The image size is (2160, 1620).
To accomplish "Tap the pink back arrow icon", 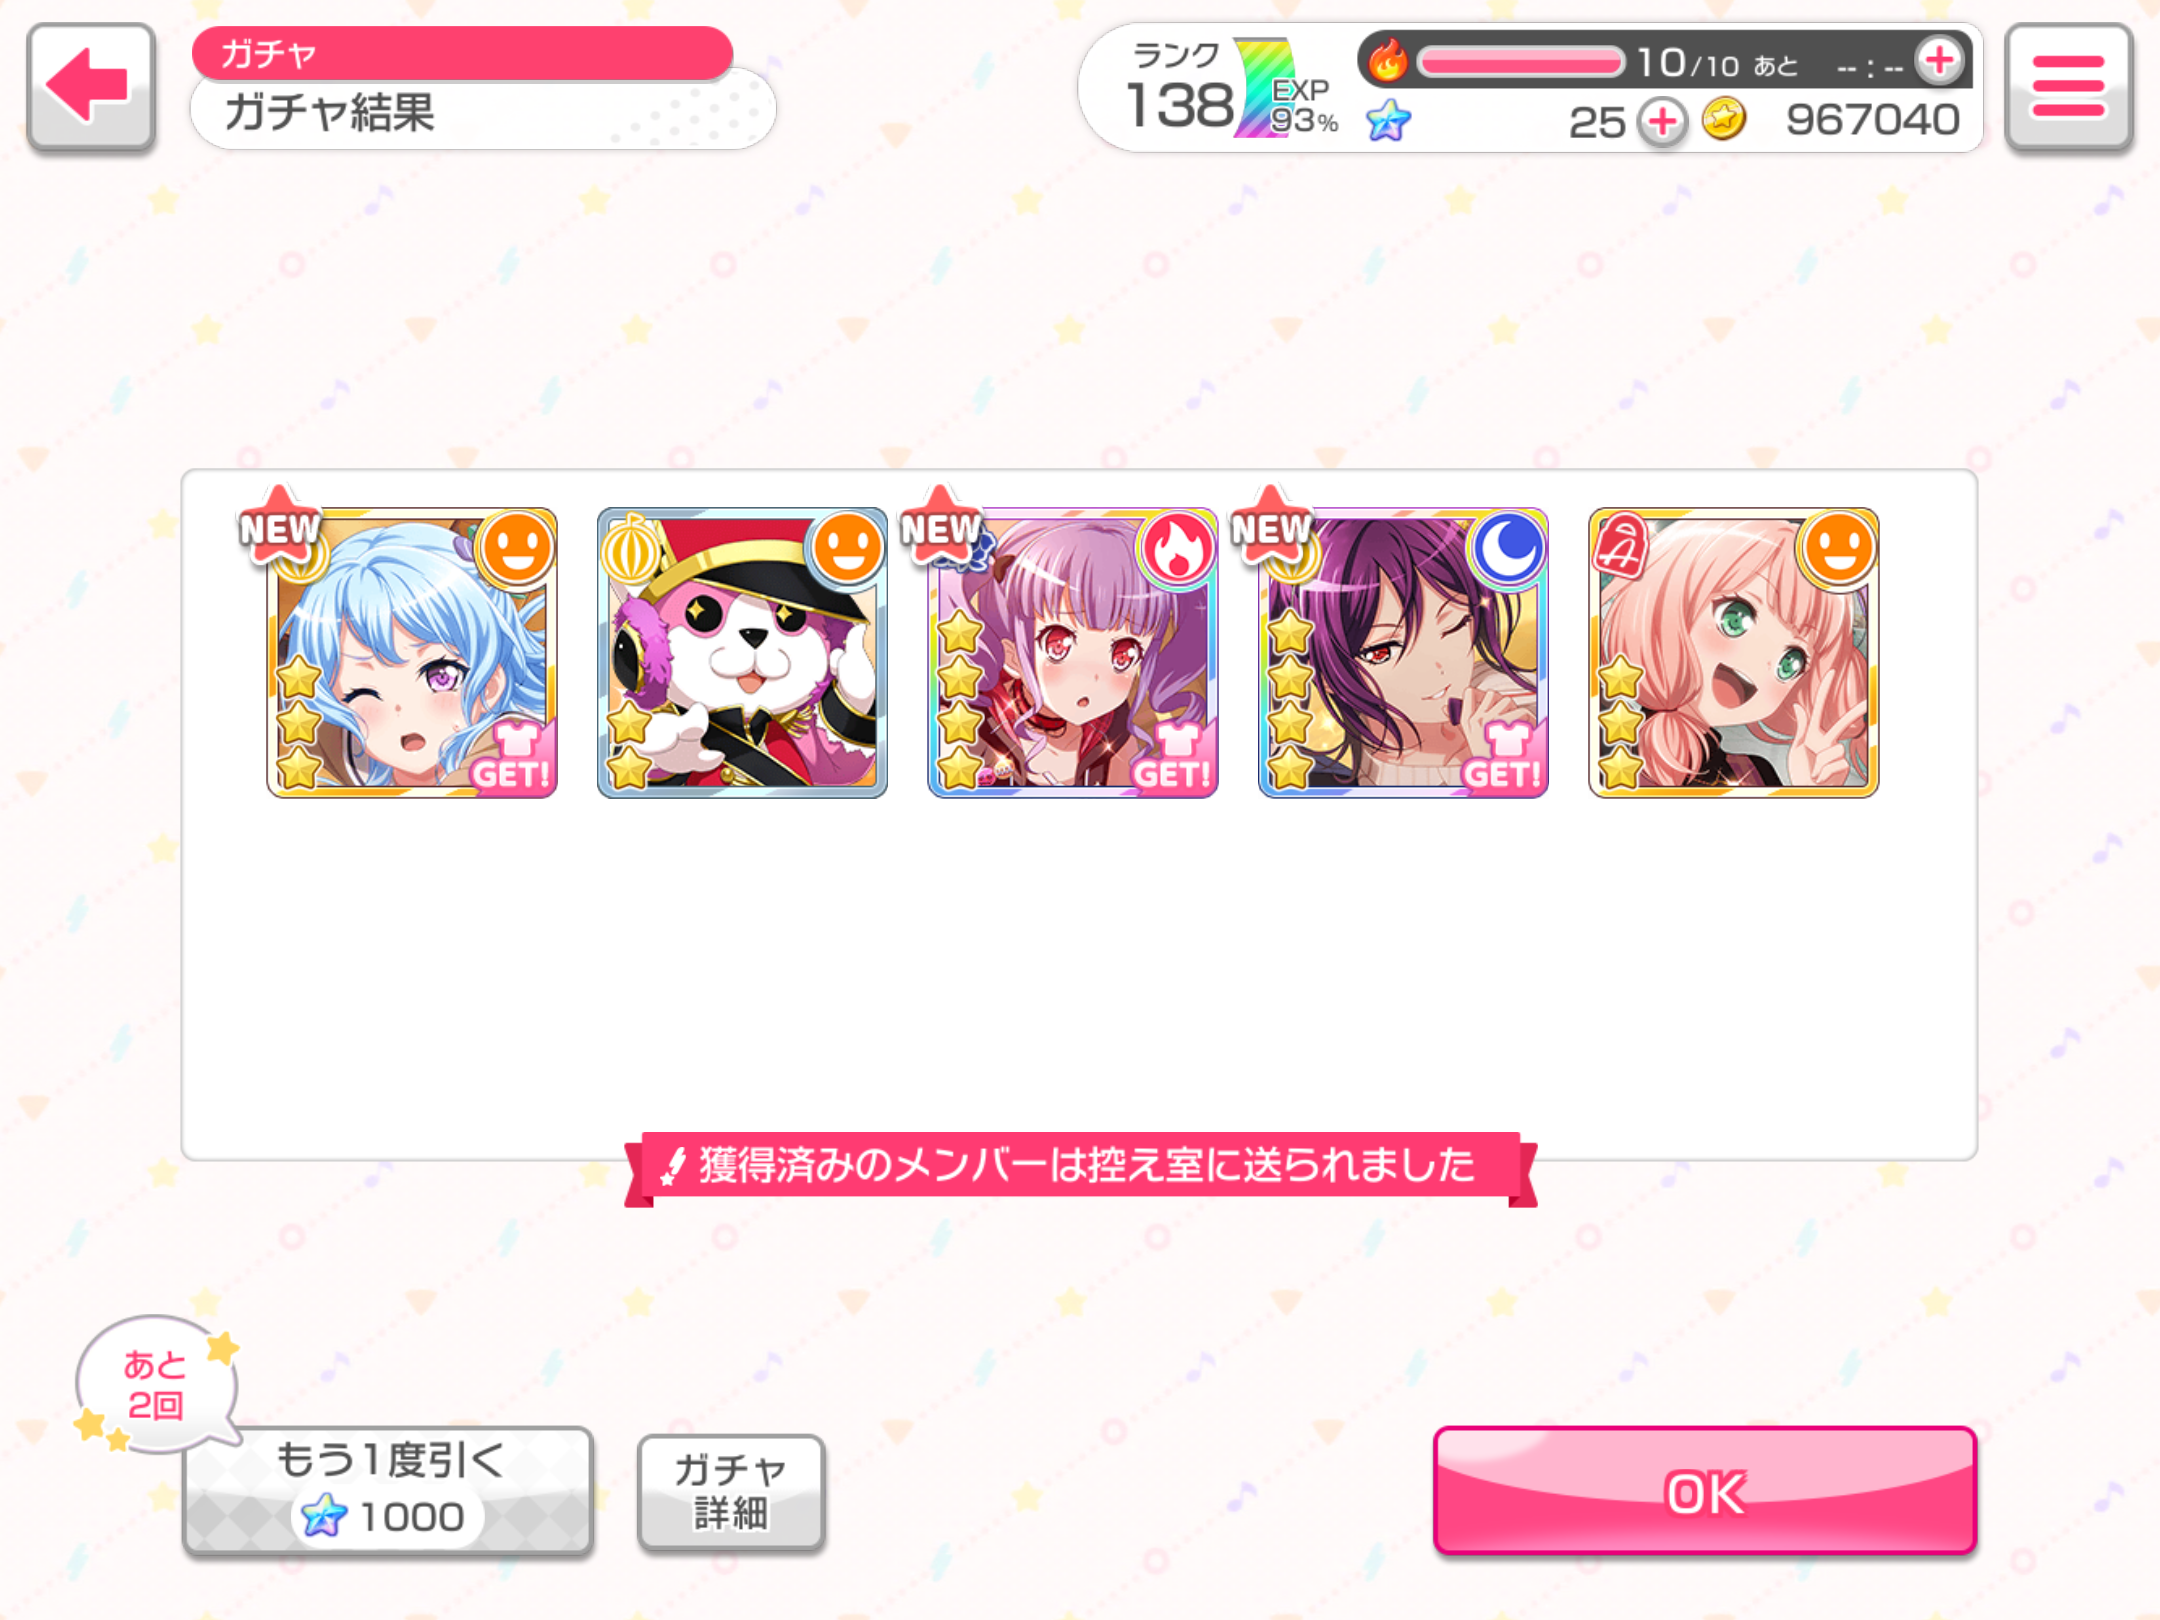I will tap(90, 88).
